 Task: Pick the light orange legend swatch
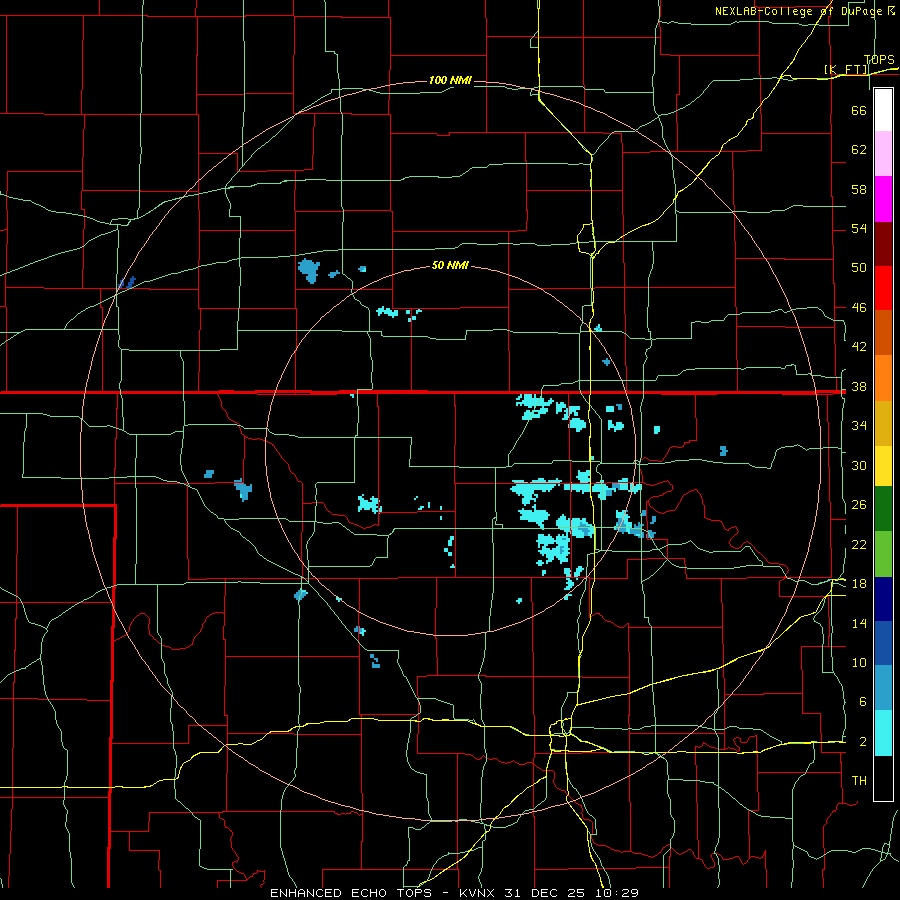click(x=883, y=378)
